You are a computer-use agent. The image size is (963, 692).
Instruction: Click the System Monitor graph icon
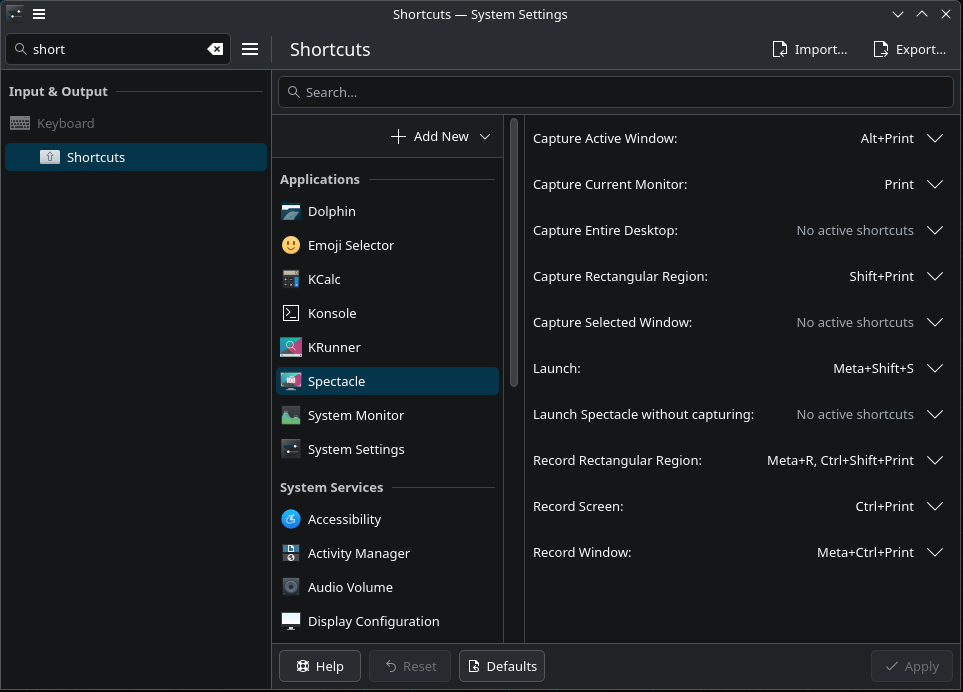click(x=290, y=416)
